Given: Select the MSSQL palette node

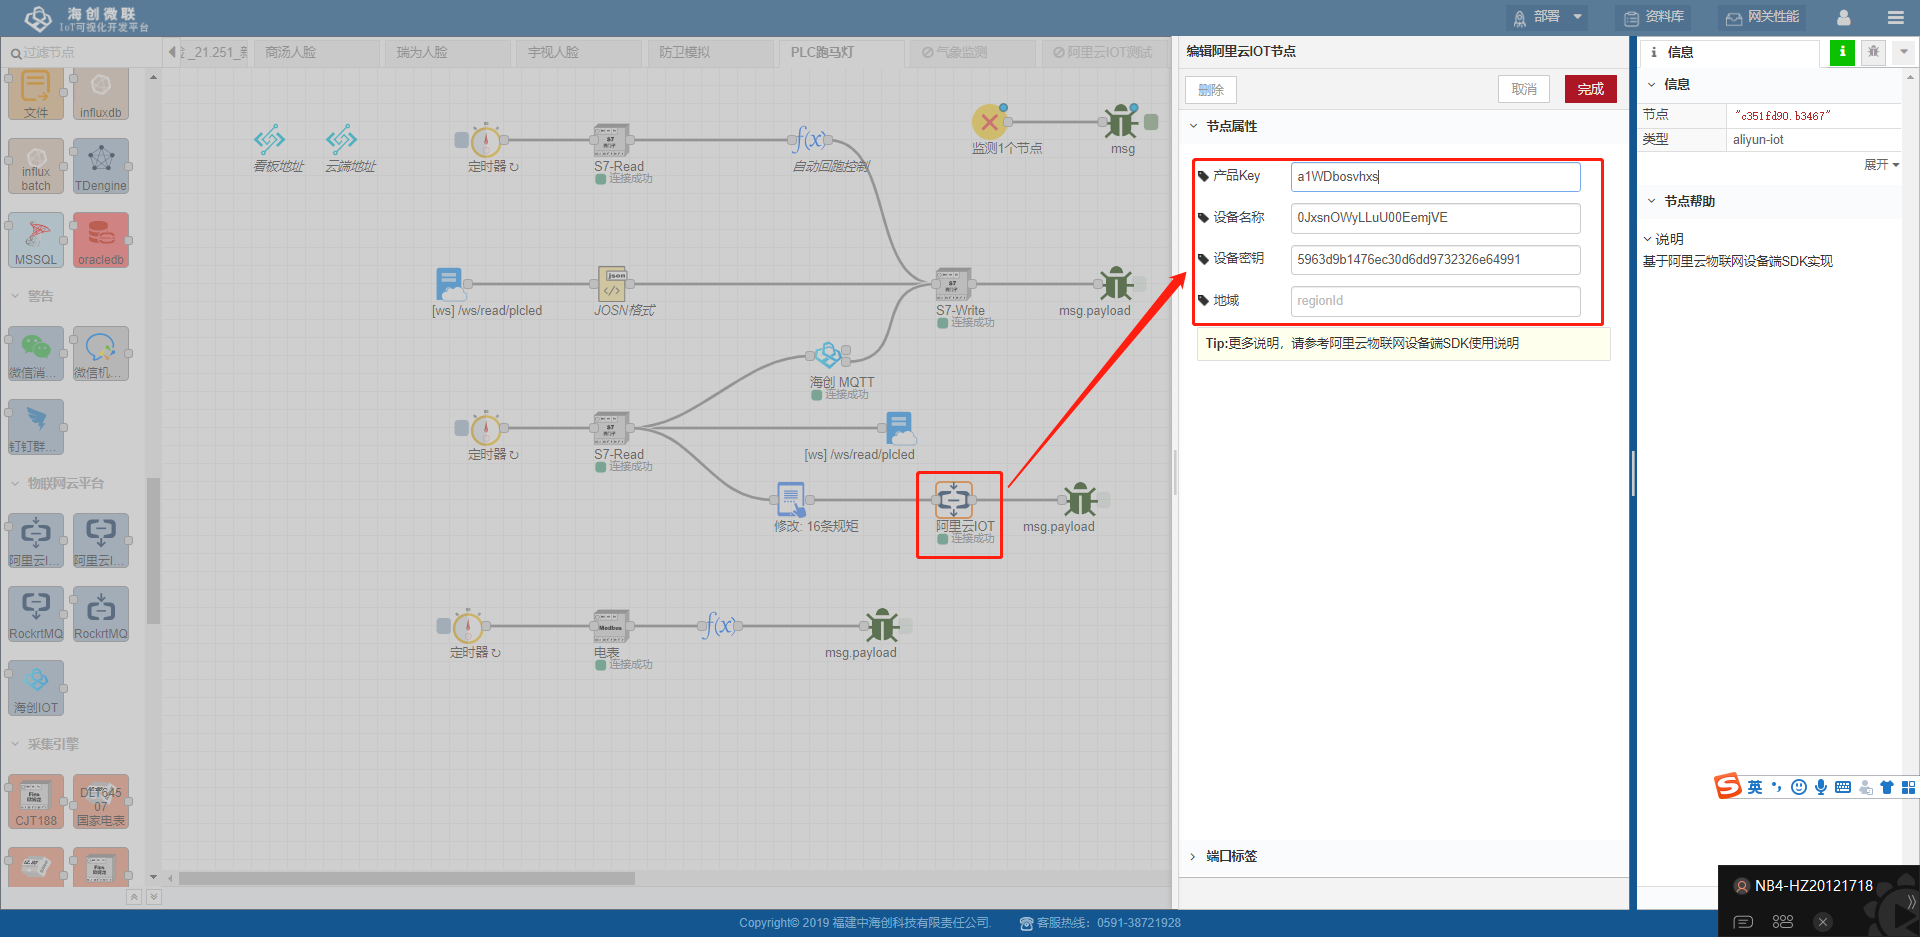Looking at the screenshot, I should [x=36, y=240].
